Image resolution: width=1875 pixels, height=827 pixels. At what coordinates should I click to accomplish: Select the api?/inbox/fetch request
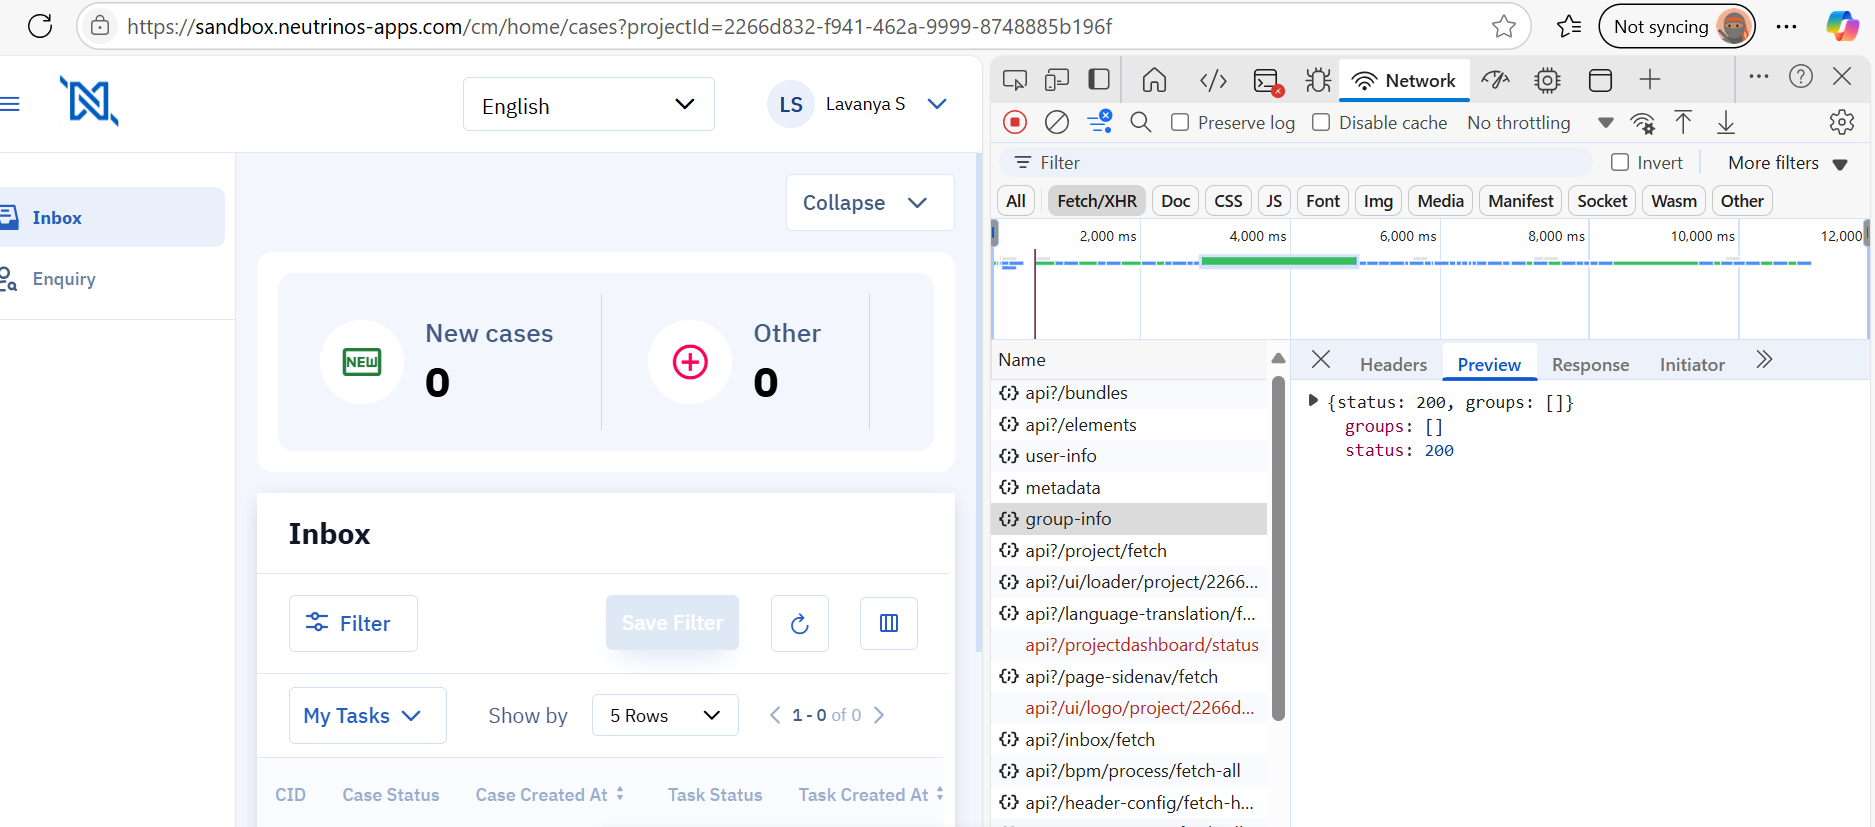point(1089,740)
